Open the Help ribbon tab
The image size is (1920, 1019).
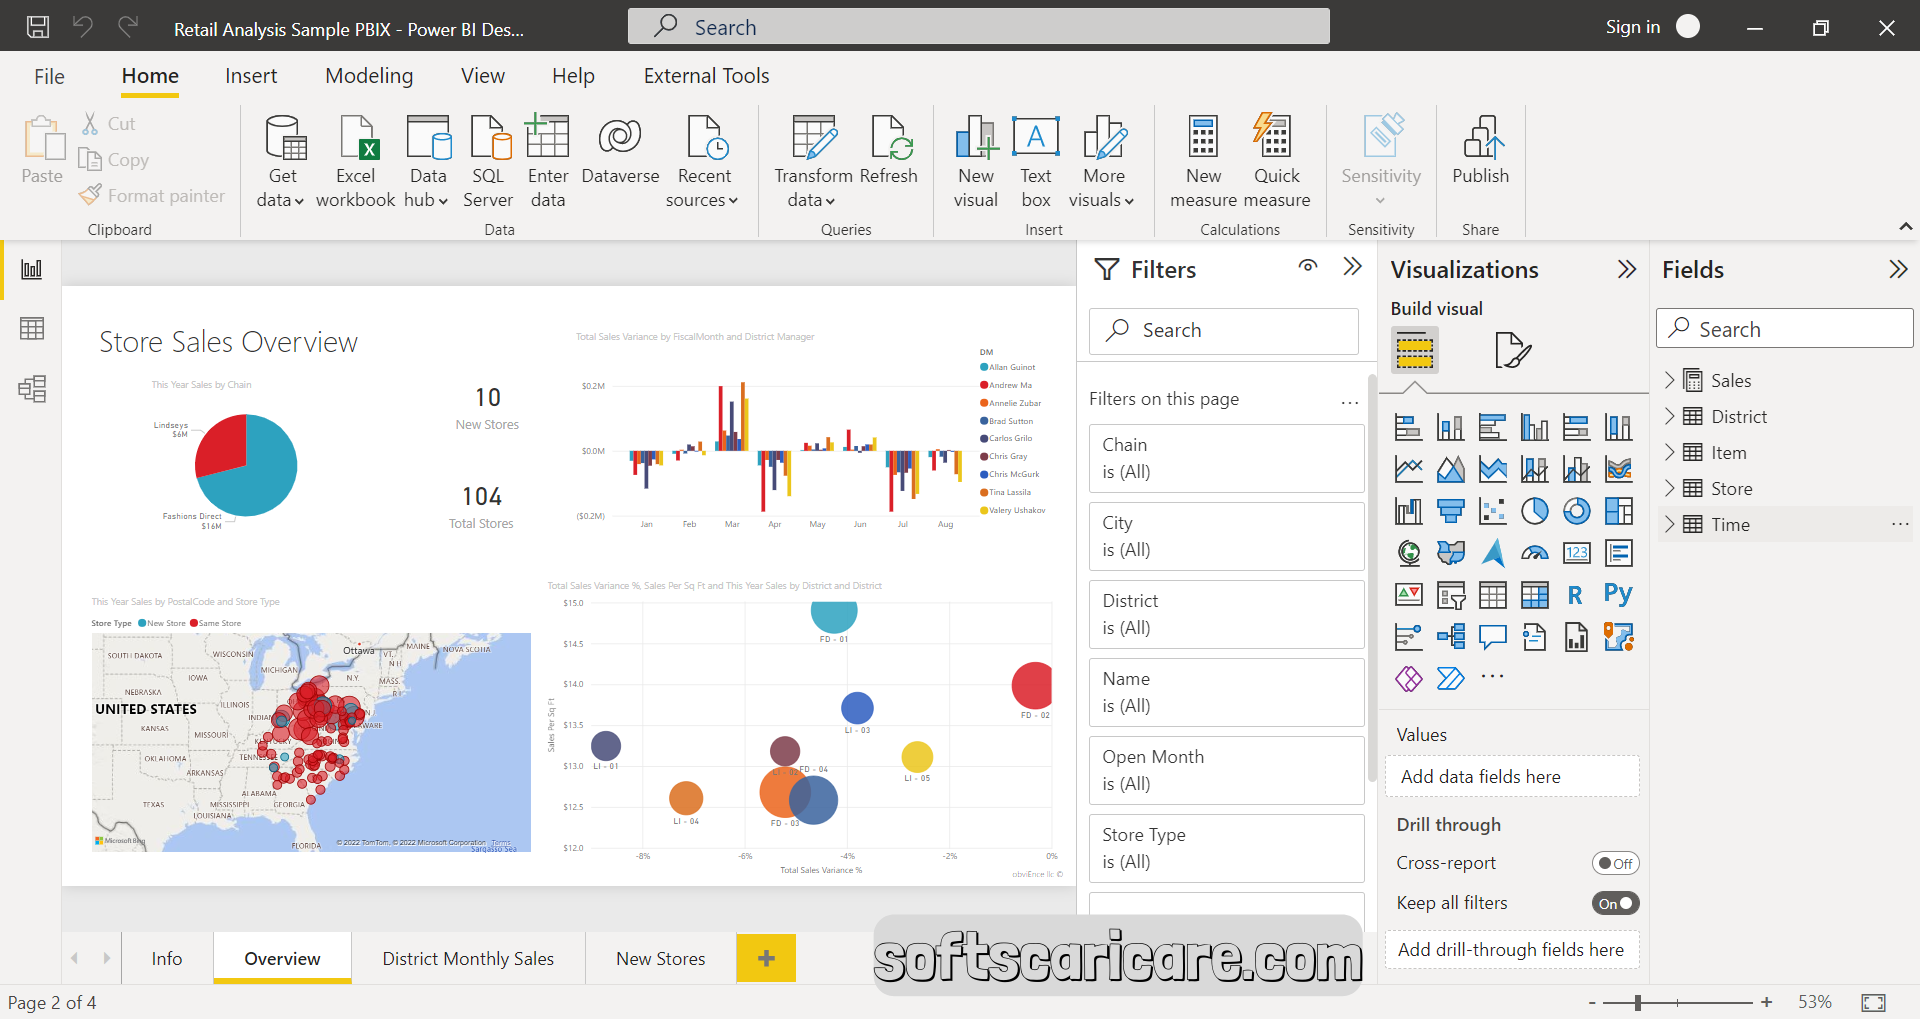573,76
